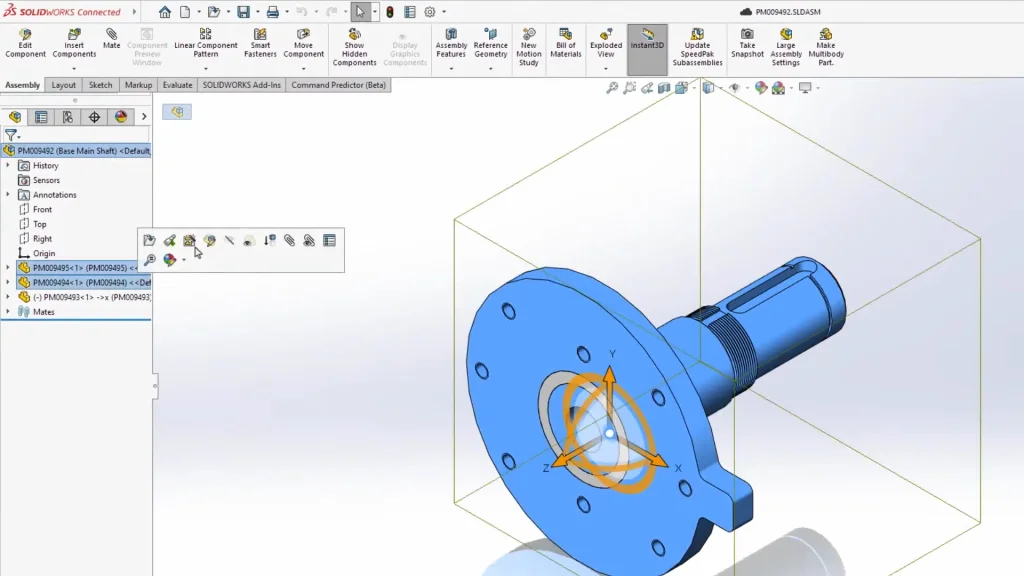Screen dimensions: 1024x576
Task: Open the SOLIDWORKS Add-Ins tab
Action: click(x=241, y=85)
